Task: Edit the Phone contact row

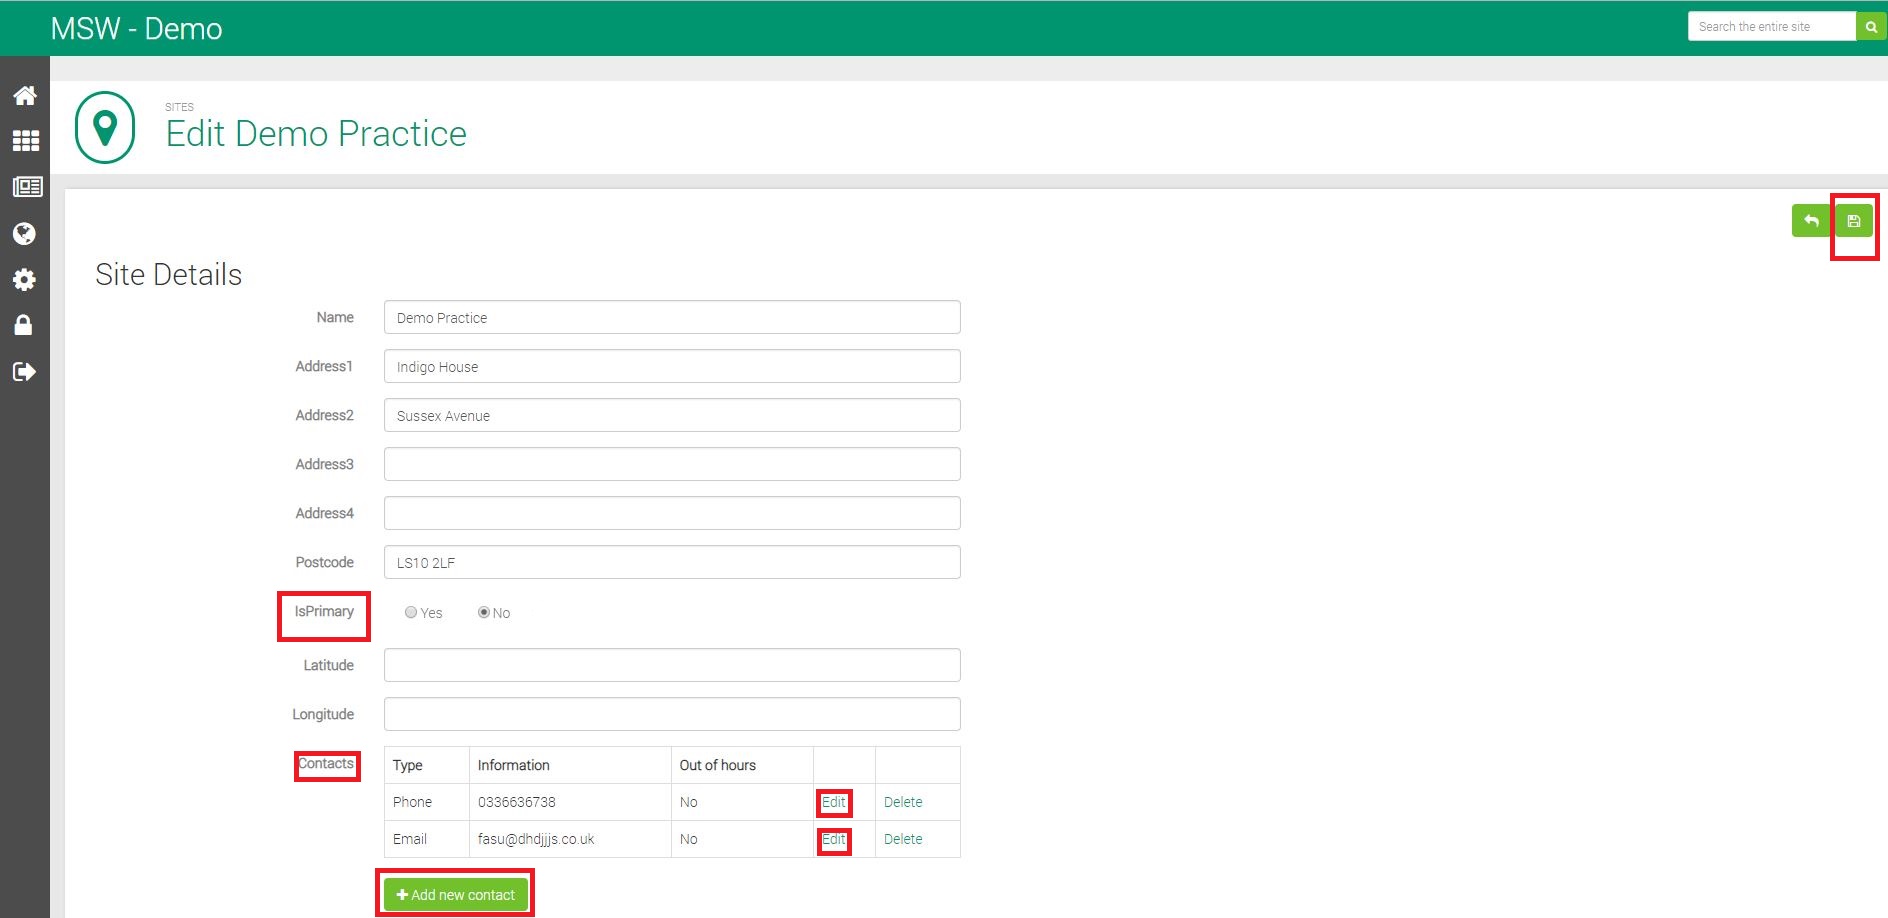Action: point(833,802)
